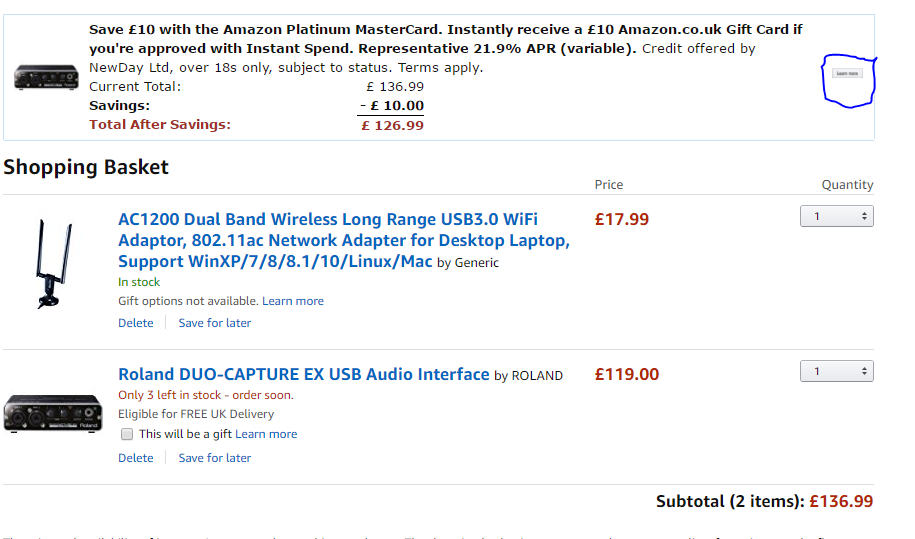The width and height of the screenshot is (915, 539).
Task: Click Learn more beside the gift checkbox
Action: coord(266,434)
